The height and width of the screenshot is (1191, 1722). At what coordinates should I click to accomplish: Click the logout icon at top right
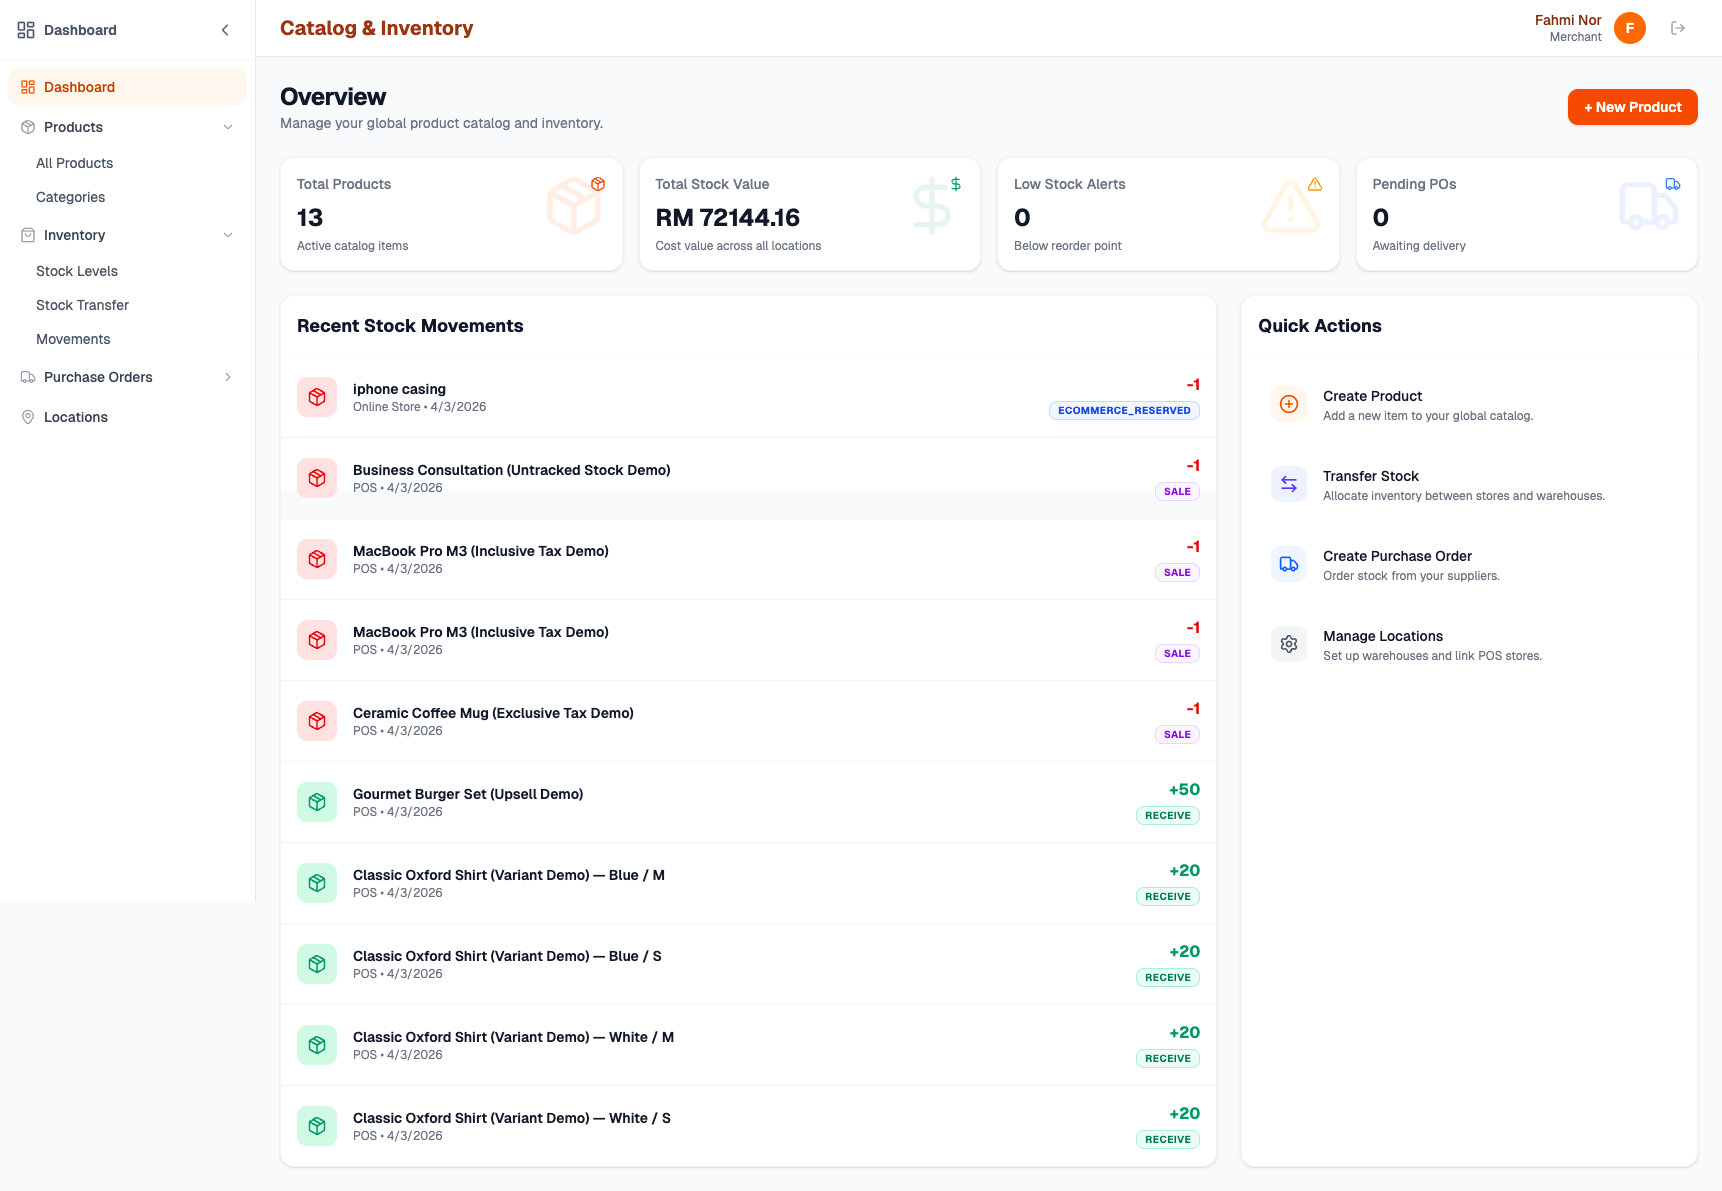(1678, 27)
